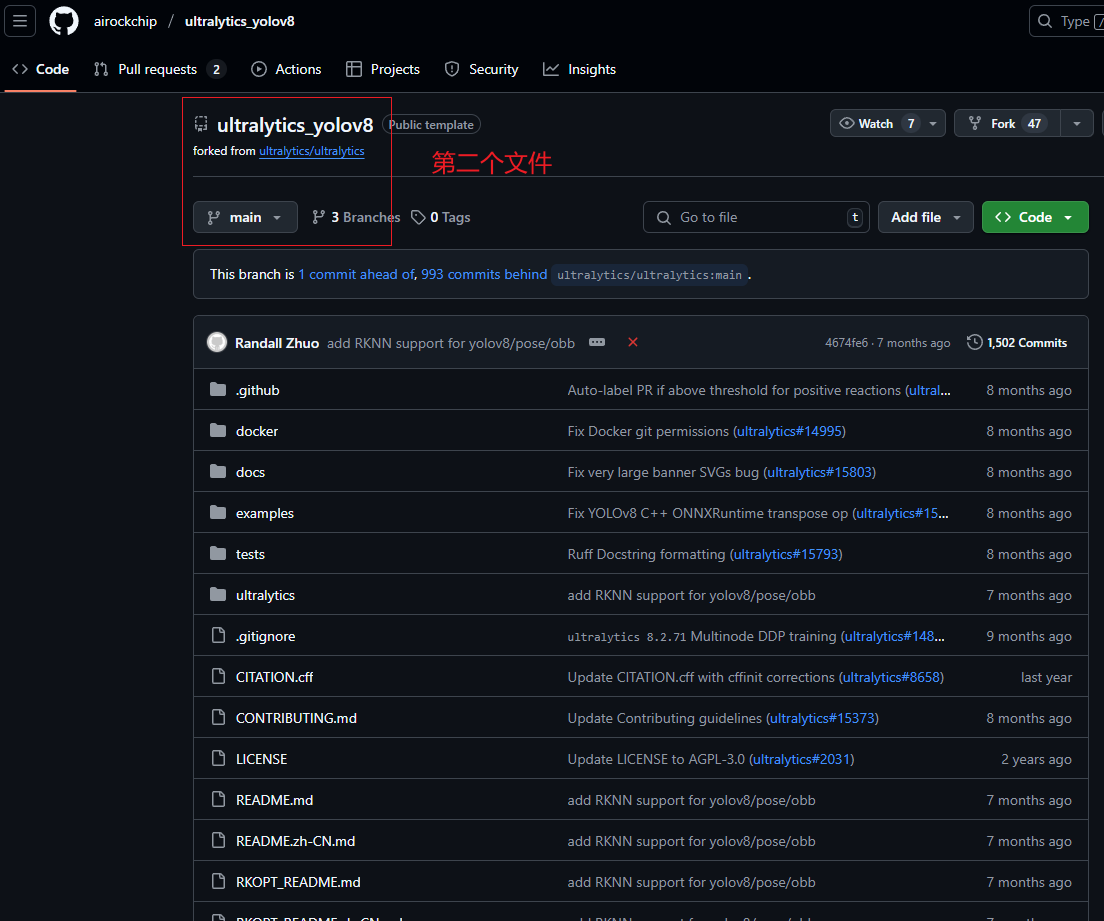This screenshot has width=1104, height=921.
Task: Click the file icon for README.zh-CN.md
Action: pos(218,840)
